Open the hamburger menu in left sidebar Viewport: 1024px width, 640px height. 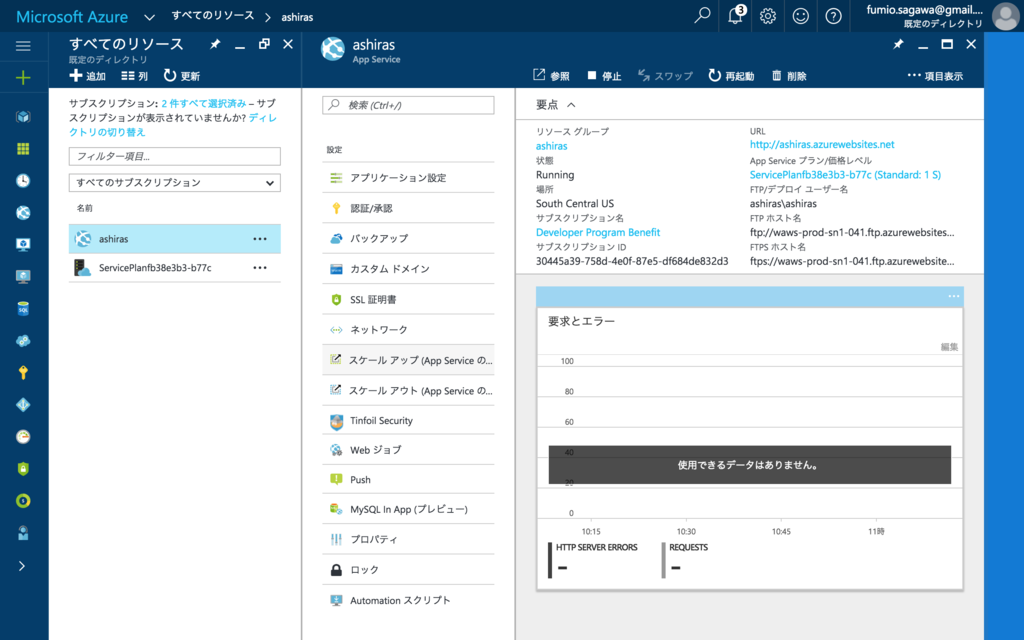click(x=23, y=46)
